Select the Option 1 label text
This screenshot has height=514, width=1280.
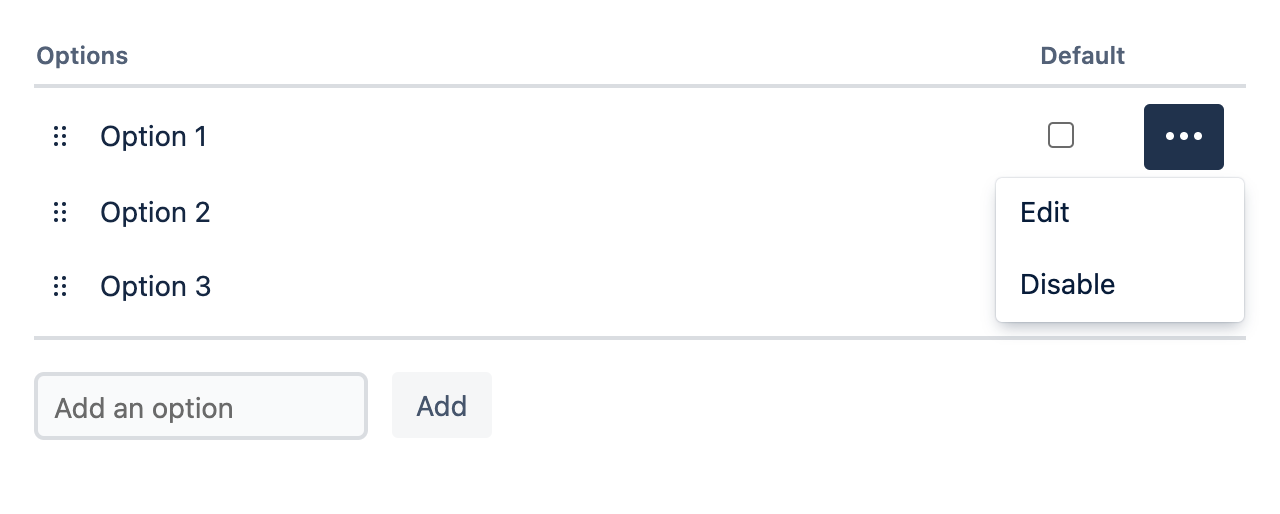click(153, 137)
